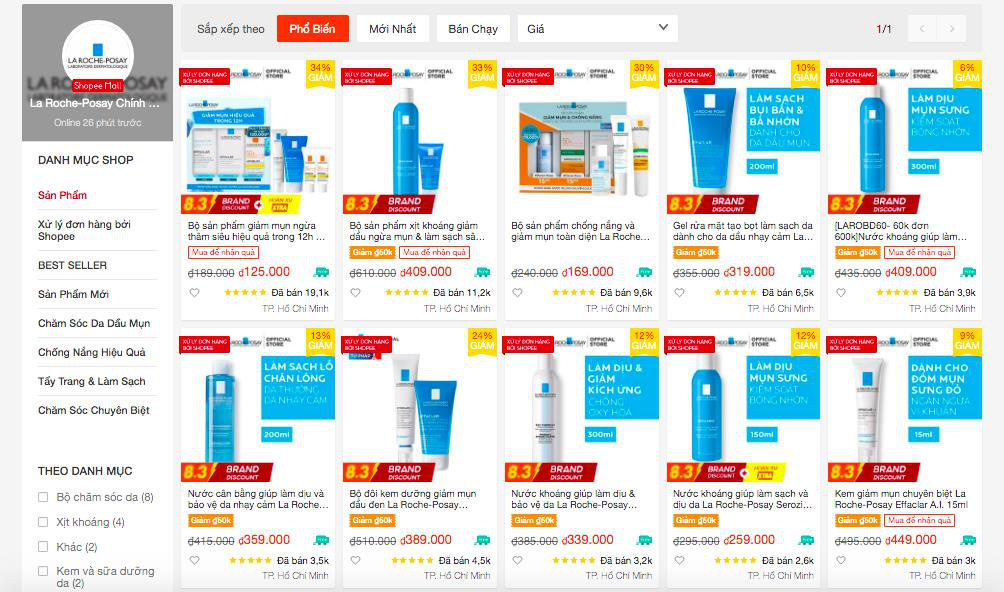Open the Giá price sort dropdown

(597, 29)
